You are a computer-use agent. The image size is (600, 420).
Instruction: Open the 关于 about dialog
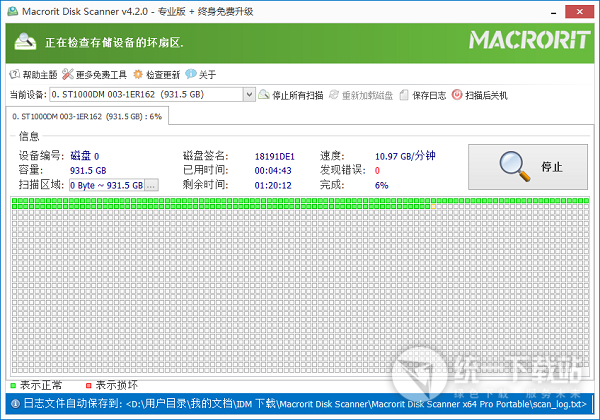(x=200, y=74)
